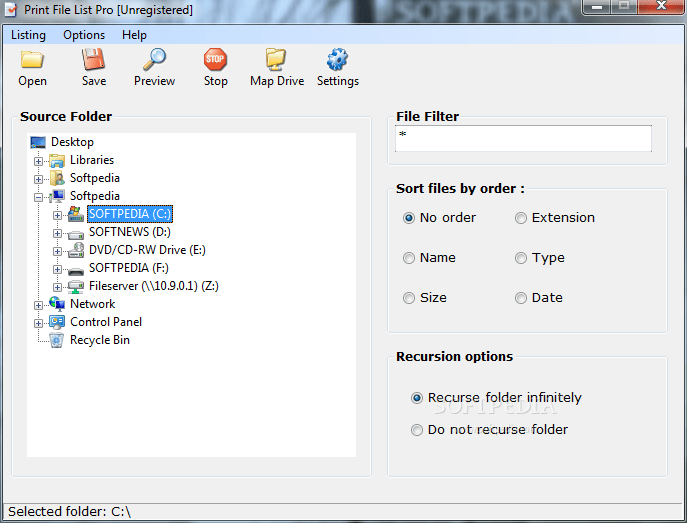Expand the Fileserver (Z:) node

tap(57, 287)
